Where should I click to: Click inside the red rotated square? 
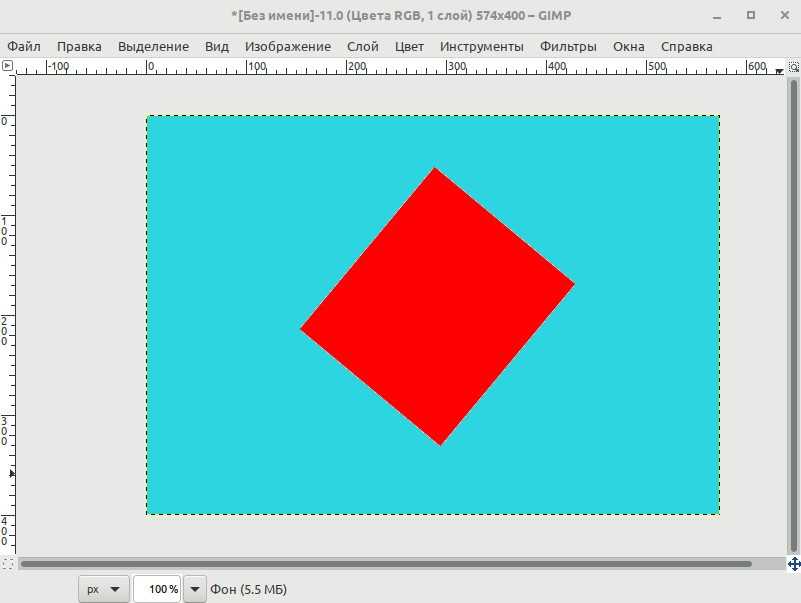[437, 305]
